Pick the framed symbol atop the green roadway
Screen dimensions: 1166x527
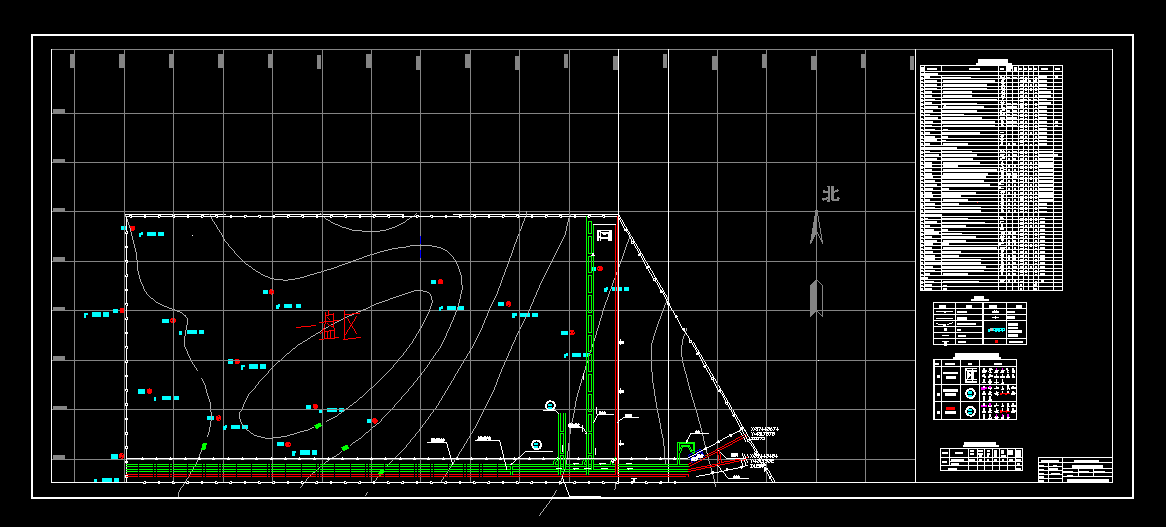pyautogui.click(x=605, y=236)
